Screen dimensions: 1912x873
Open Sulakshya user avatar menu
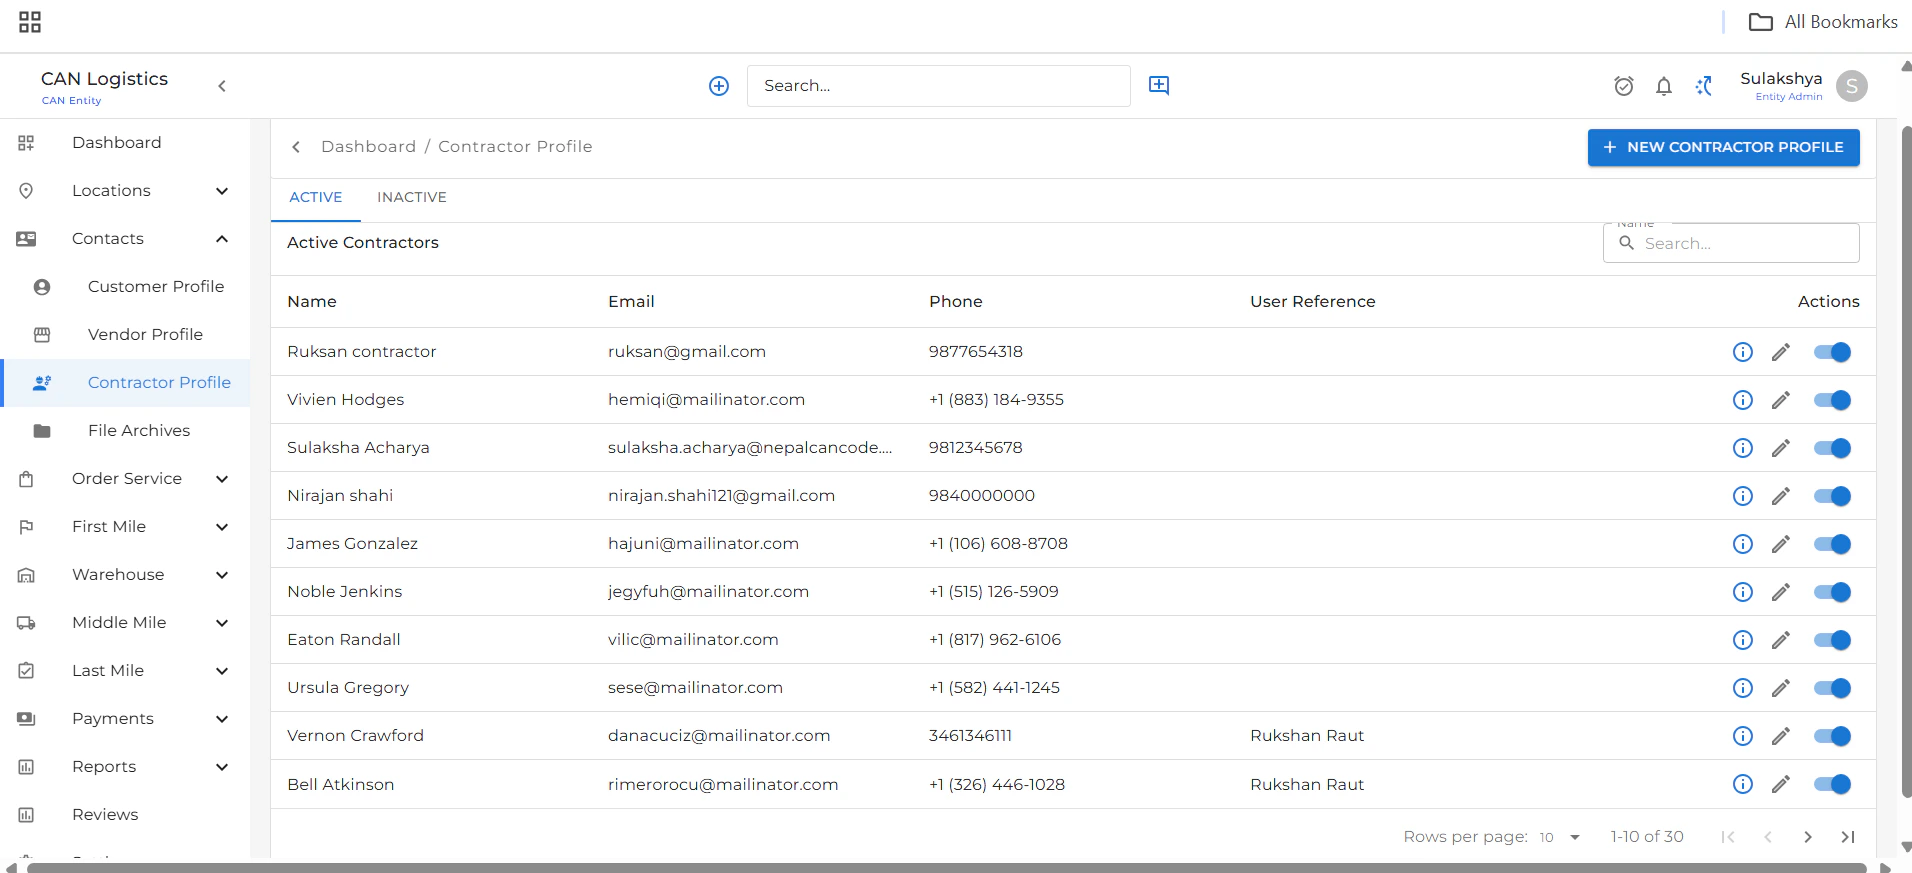point(1852,86)
